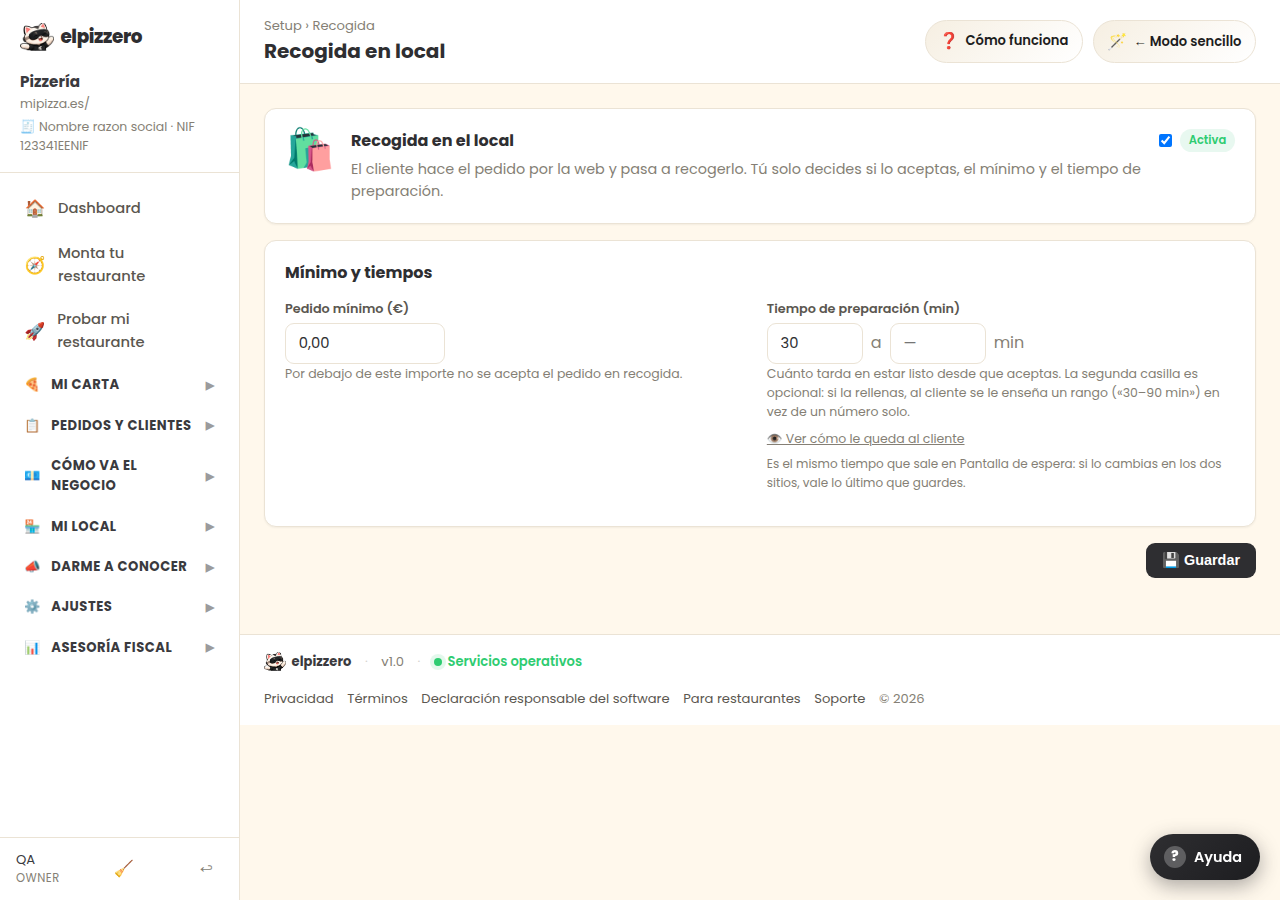Click the chart icon beside ASESORÍA FISCAL

[x=32, y=647]
